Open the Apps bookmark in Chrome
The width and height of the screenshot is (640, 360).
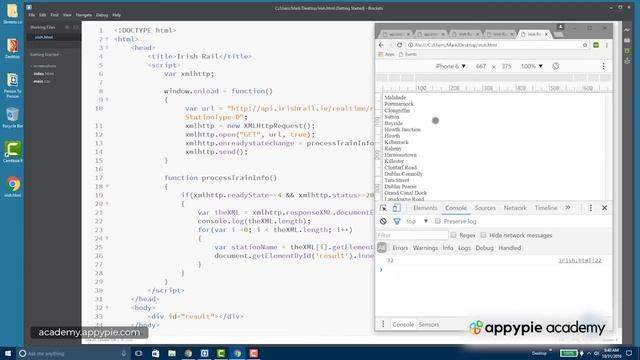(x=387, y=54)
